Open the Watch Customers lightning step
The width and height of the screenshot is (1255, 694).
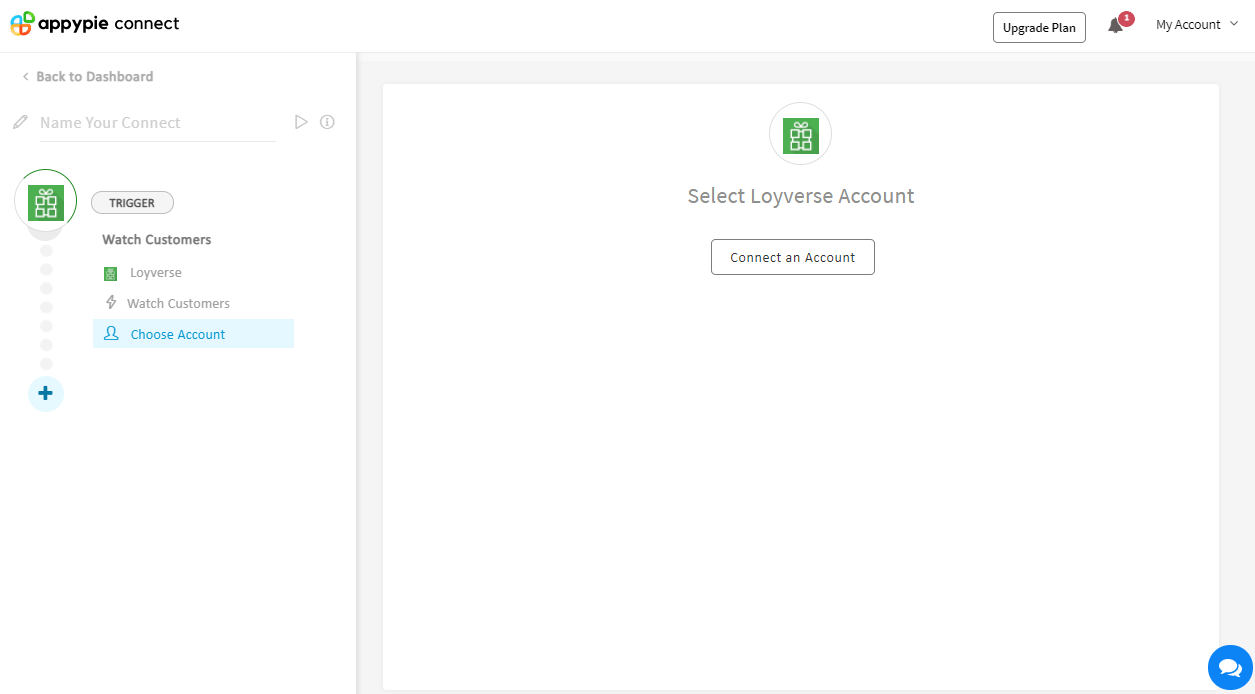[x=177, y=304]
